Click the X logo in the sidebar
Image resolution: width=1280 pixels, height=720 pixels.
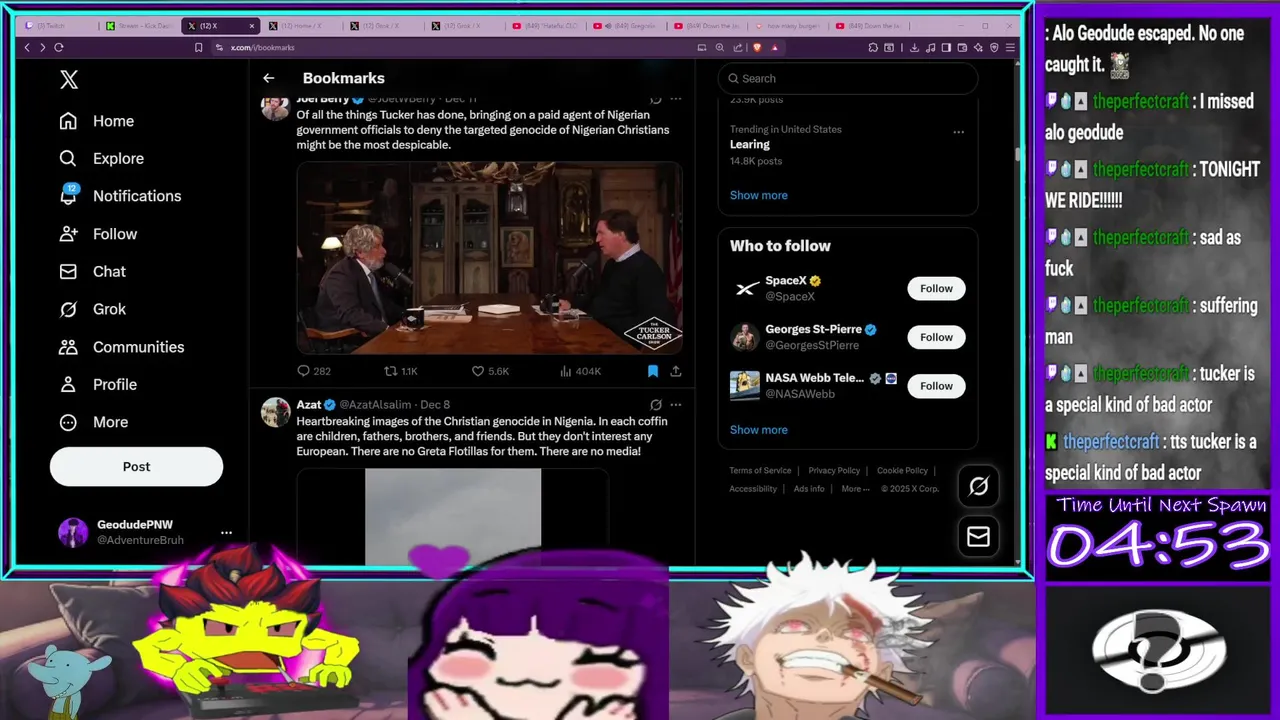tap(69, 80)
